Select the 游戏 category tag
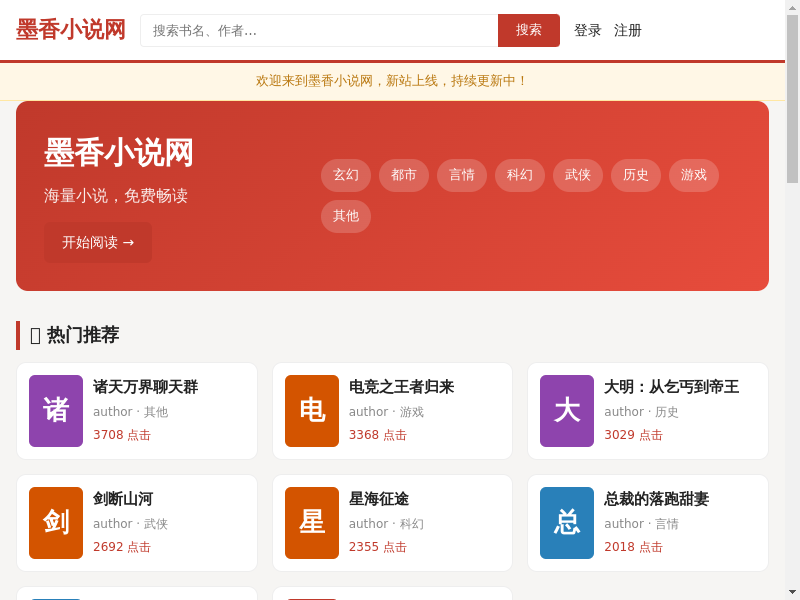Screen dimensions: 800x600 [x=693, y=175]
